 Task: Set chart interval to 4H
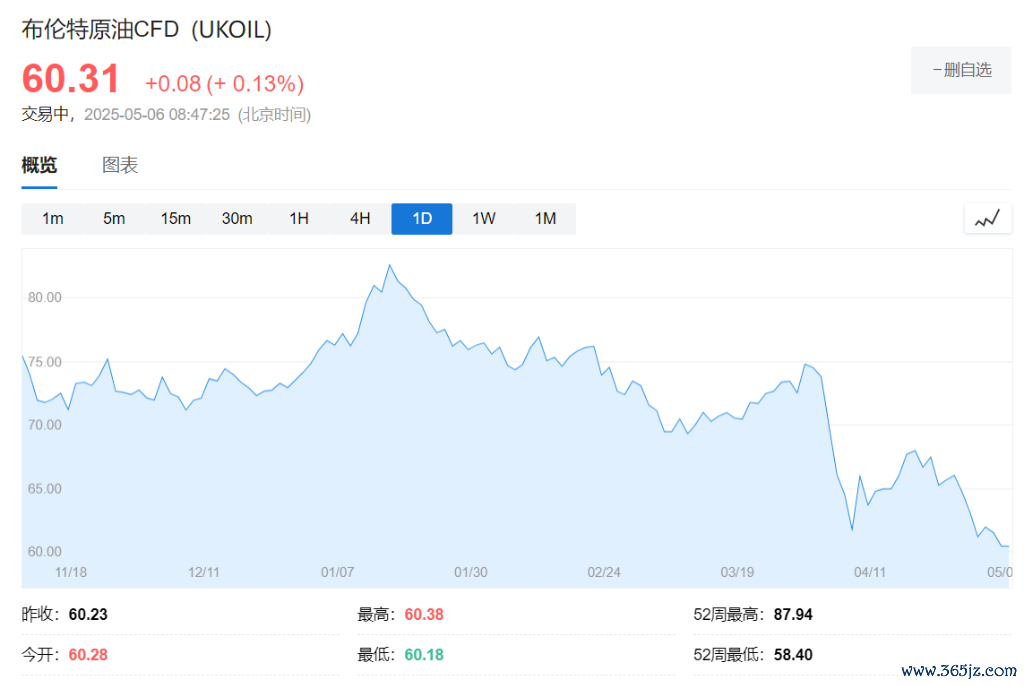pyautogui.click(x=360, y=219)
